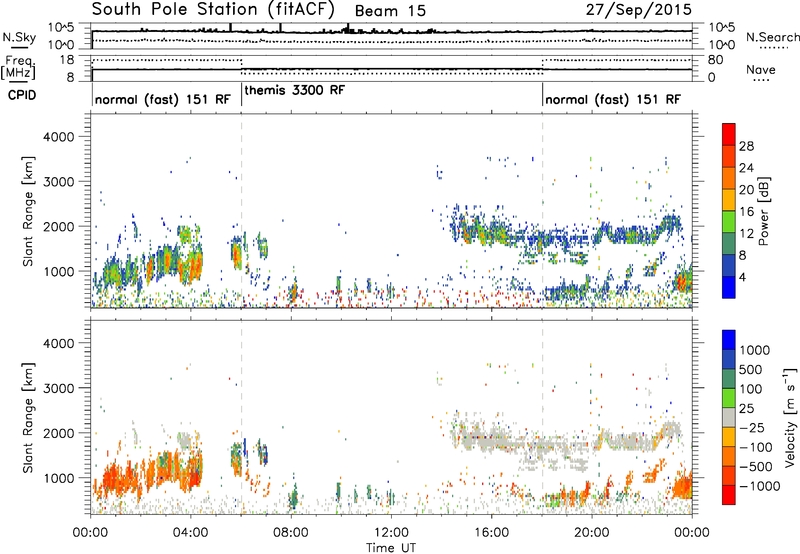This screenshot has height=554, width=800.
Task: Click the red top of power colorbar
Action: [729, 134]
